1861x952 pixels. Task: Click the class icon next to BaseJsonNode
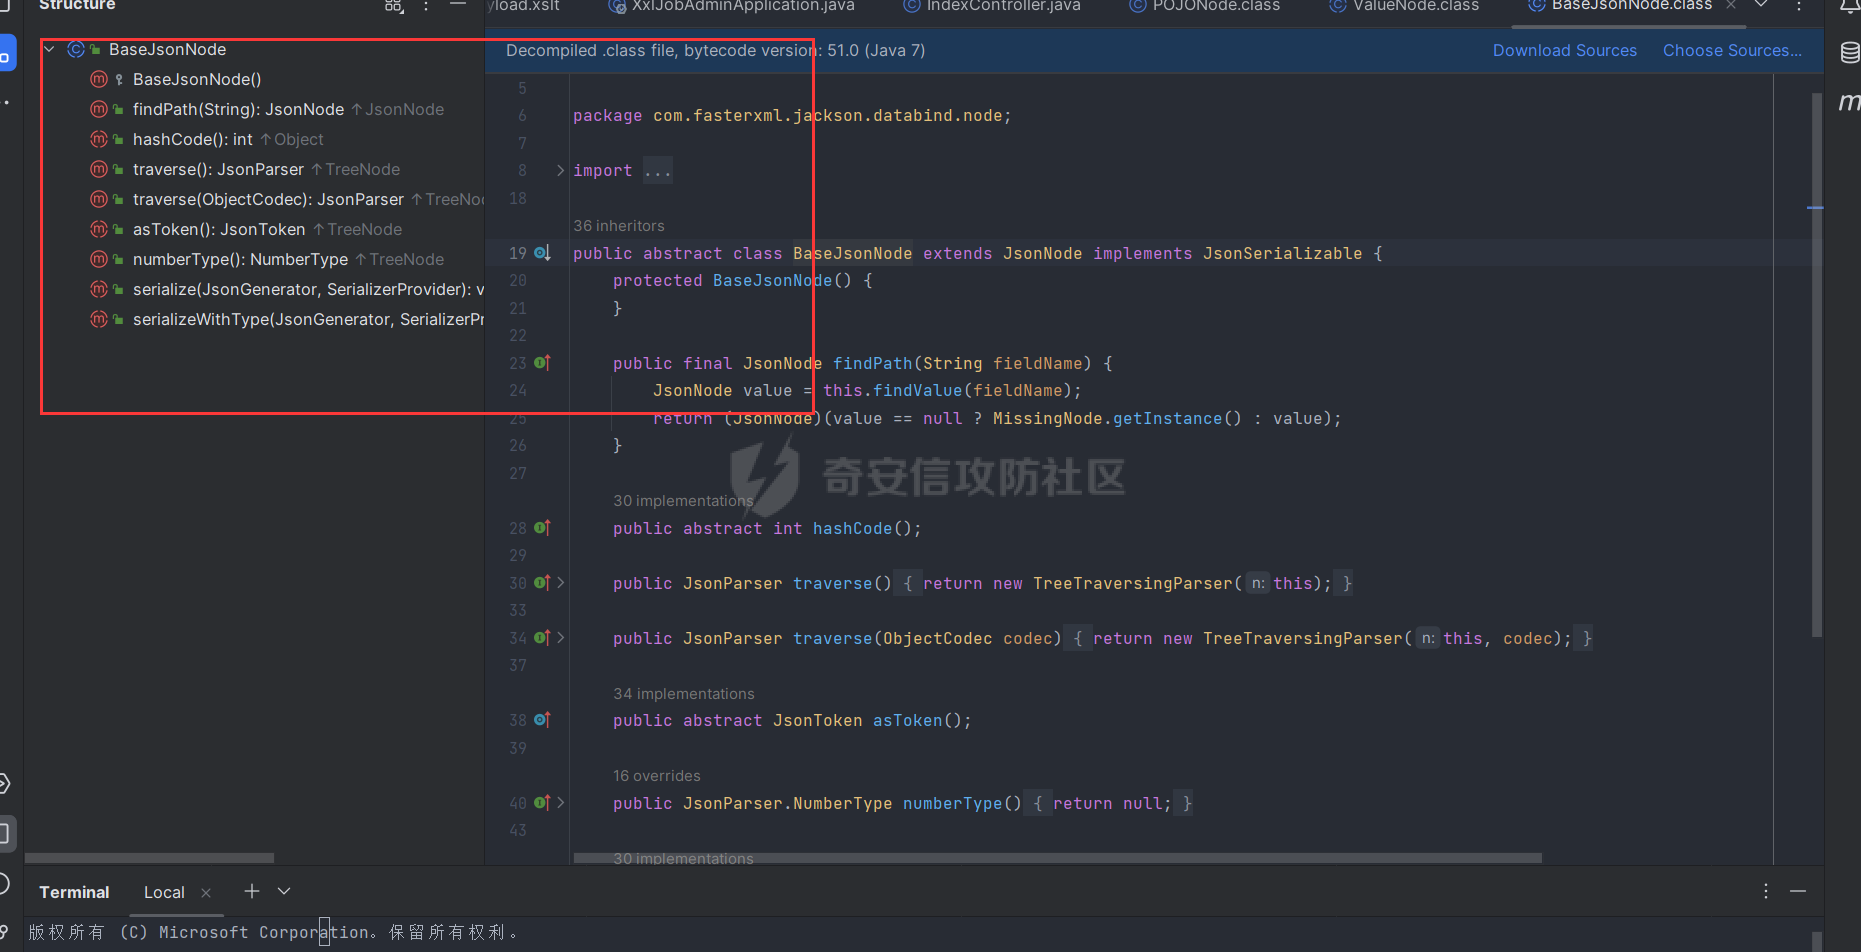(x=75, y=48)
